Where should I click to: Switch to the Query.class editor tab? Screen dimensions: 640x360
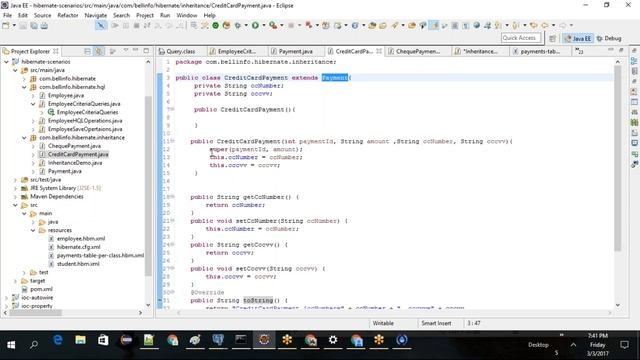[181, 51]
